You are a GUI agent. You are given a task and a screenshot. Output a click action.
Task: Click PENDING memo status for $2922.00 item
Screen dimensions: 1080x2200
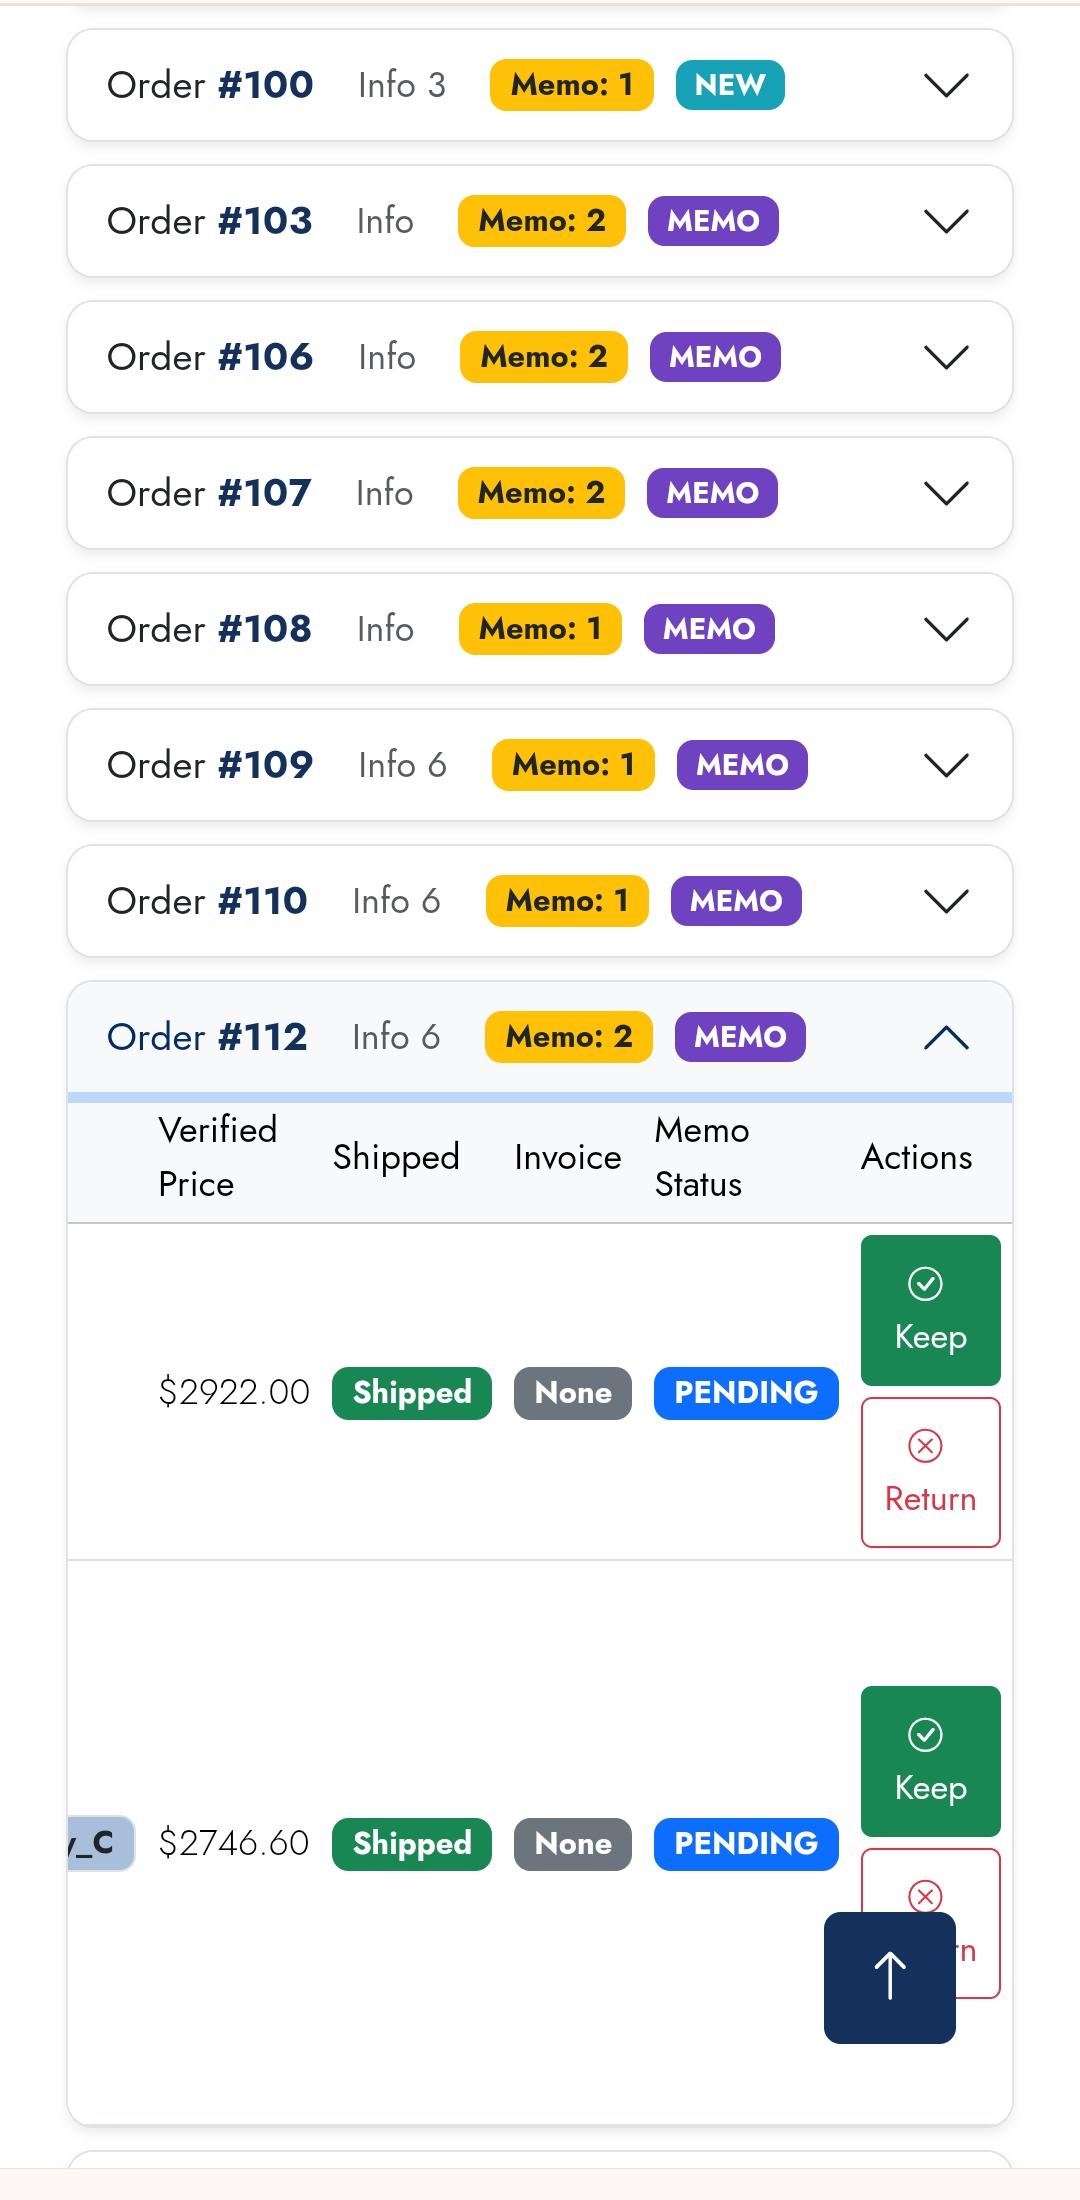click(x=746, y=1393)
